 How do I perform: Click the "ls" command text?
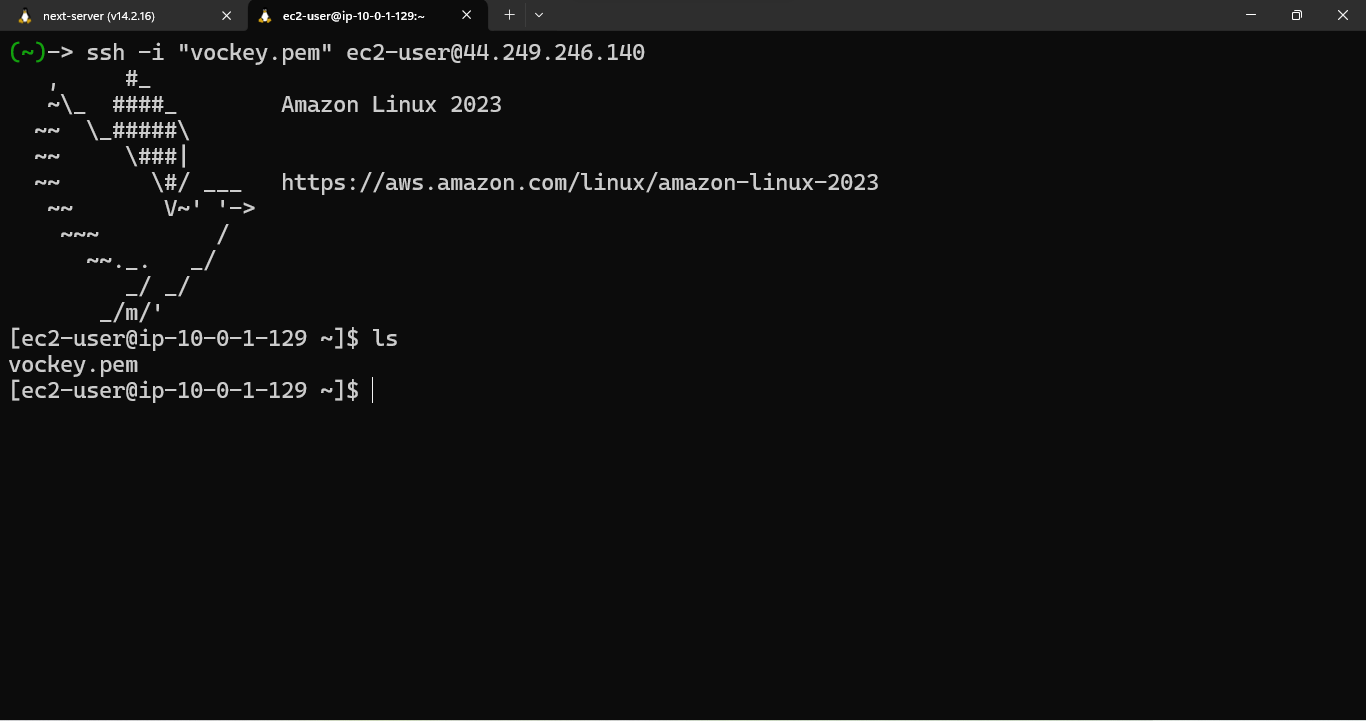(x=385, y=338)
